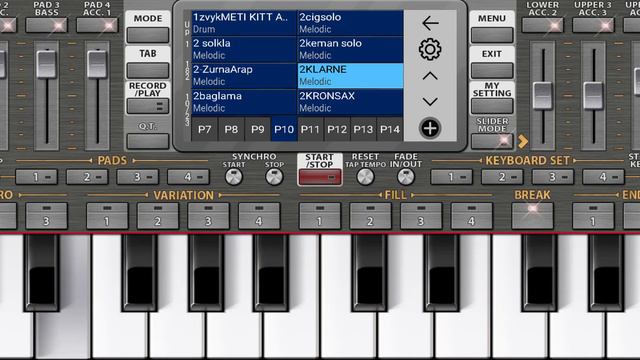Toggle the PAD 3 BASS button
640x360 pixels.
tap(47, 26)
